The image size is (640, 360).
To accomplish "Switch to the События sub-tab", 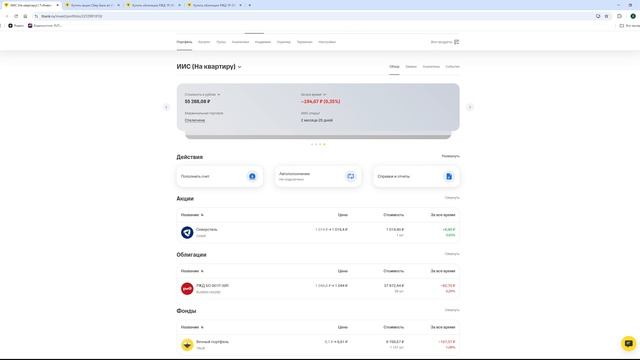I will (x=452, y=67).
